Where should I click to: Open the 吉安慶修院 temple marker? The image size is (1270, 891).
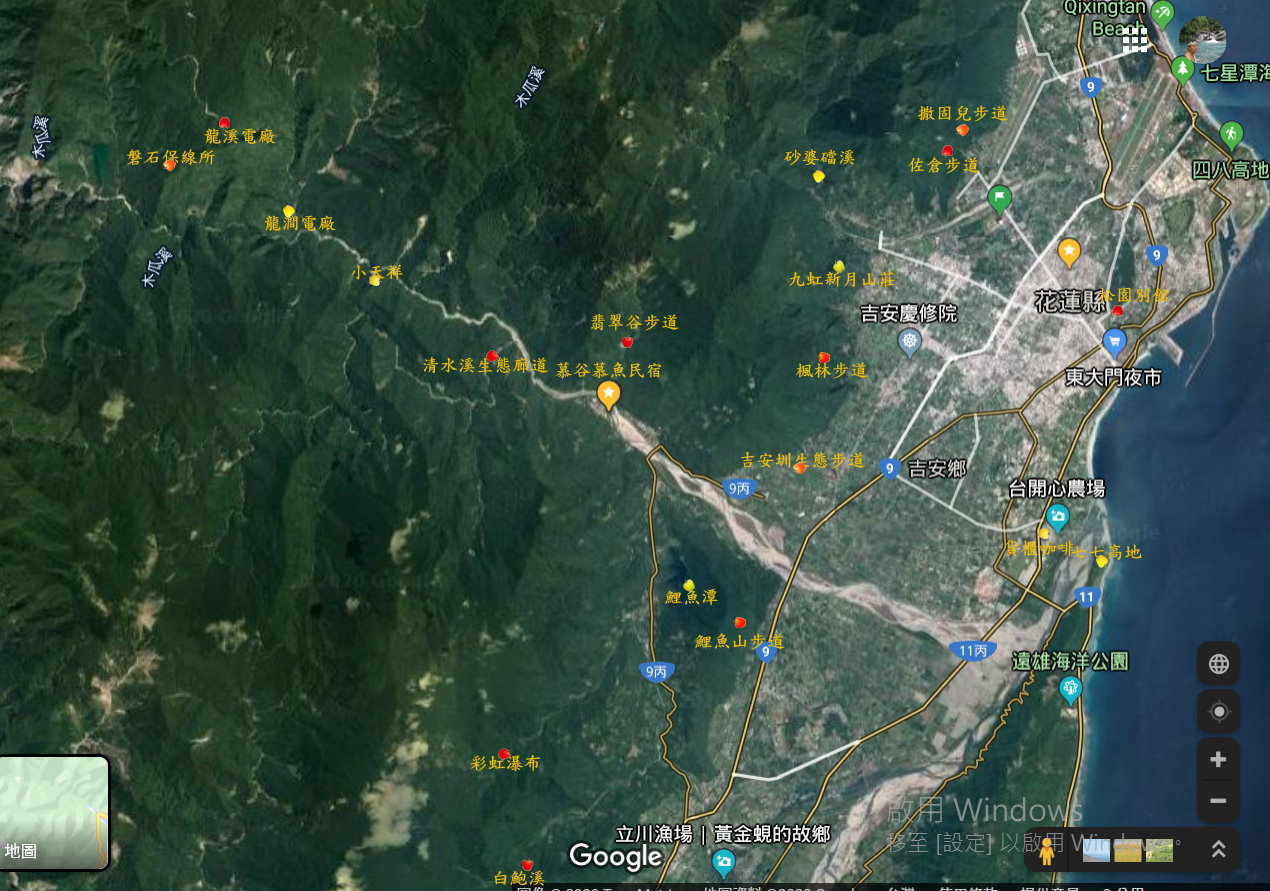[x=909, y=343]
